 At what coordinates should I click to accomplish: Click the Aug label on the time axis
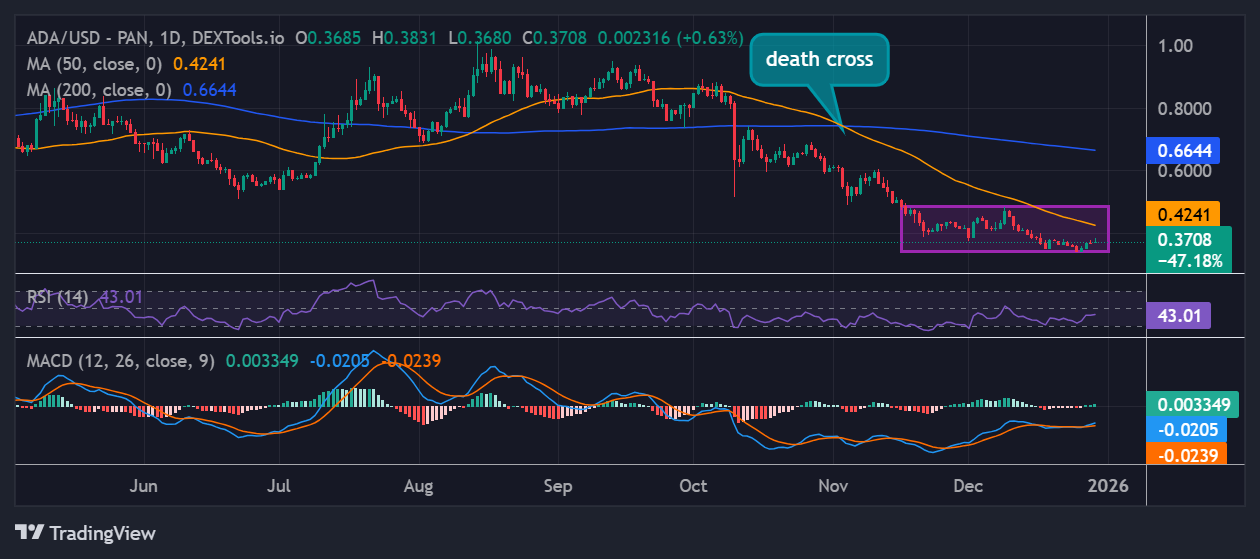pos(419,486)
